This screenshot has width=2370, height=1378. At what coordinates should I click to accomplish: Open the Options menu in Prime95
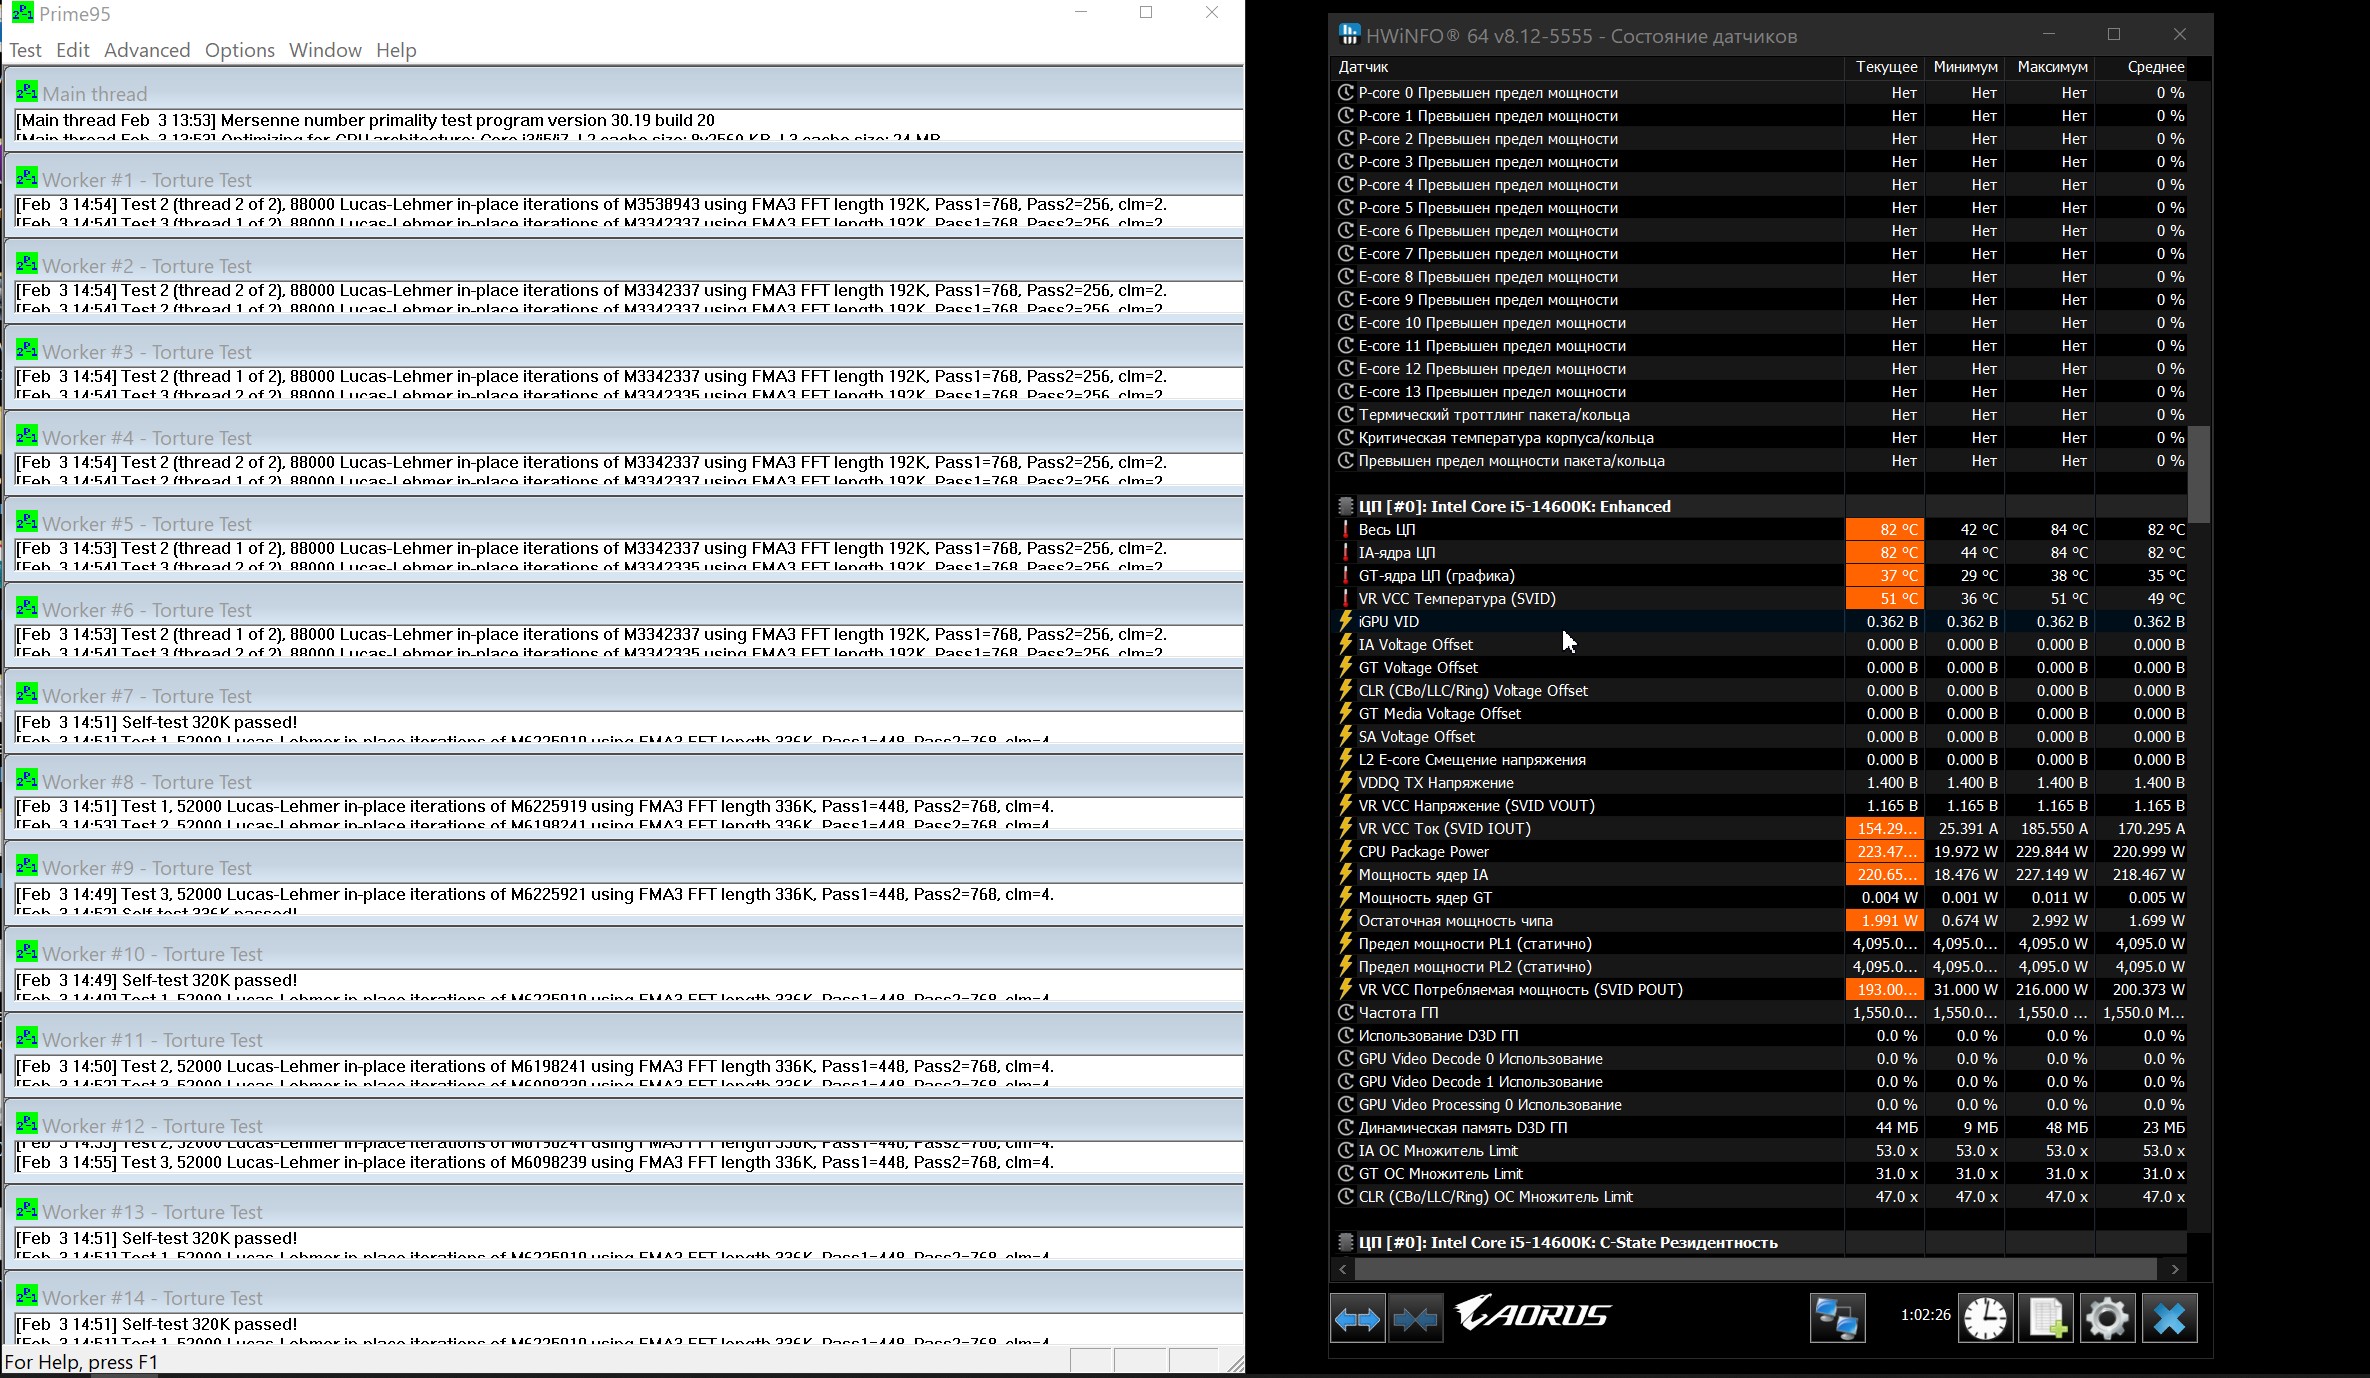pos(239,50)
